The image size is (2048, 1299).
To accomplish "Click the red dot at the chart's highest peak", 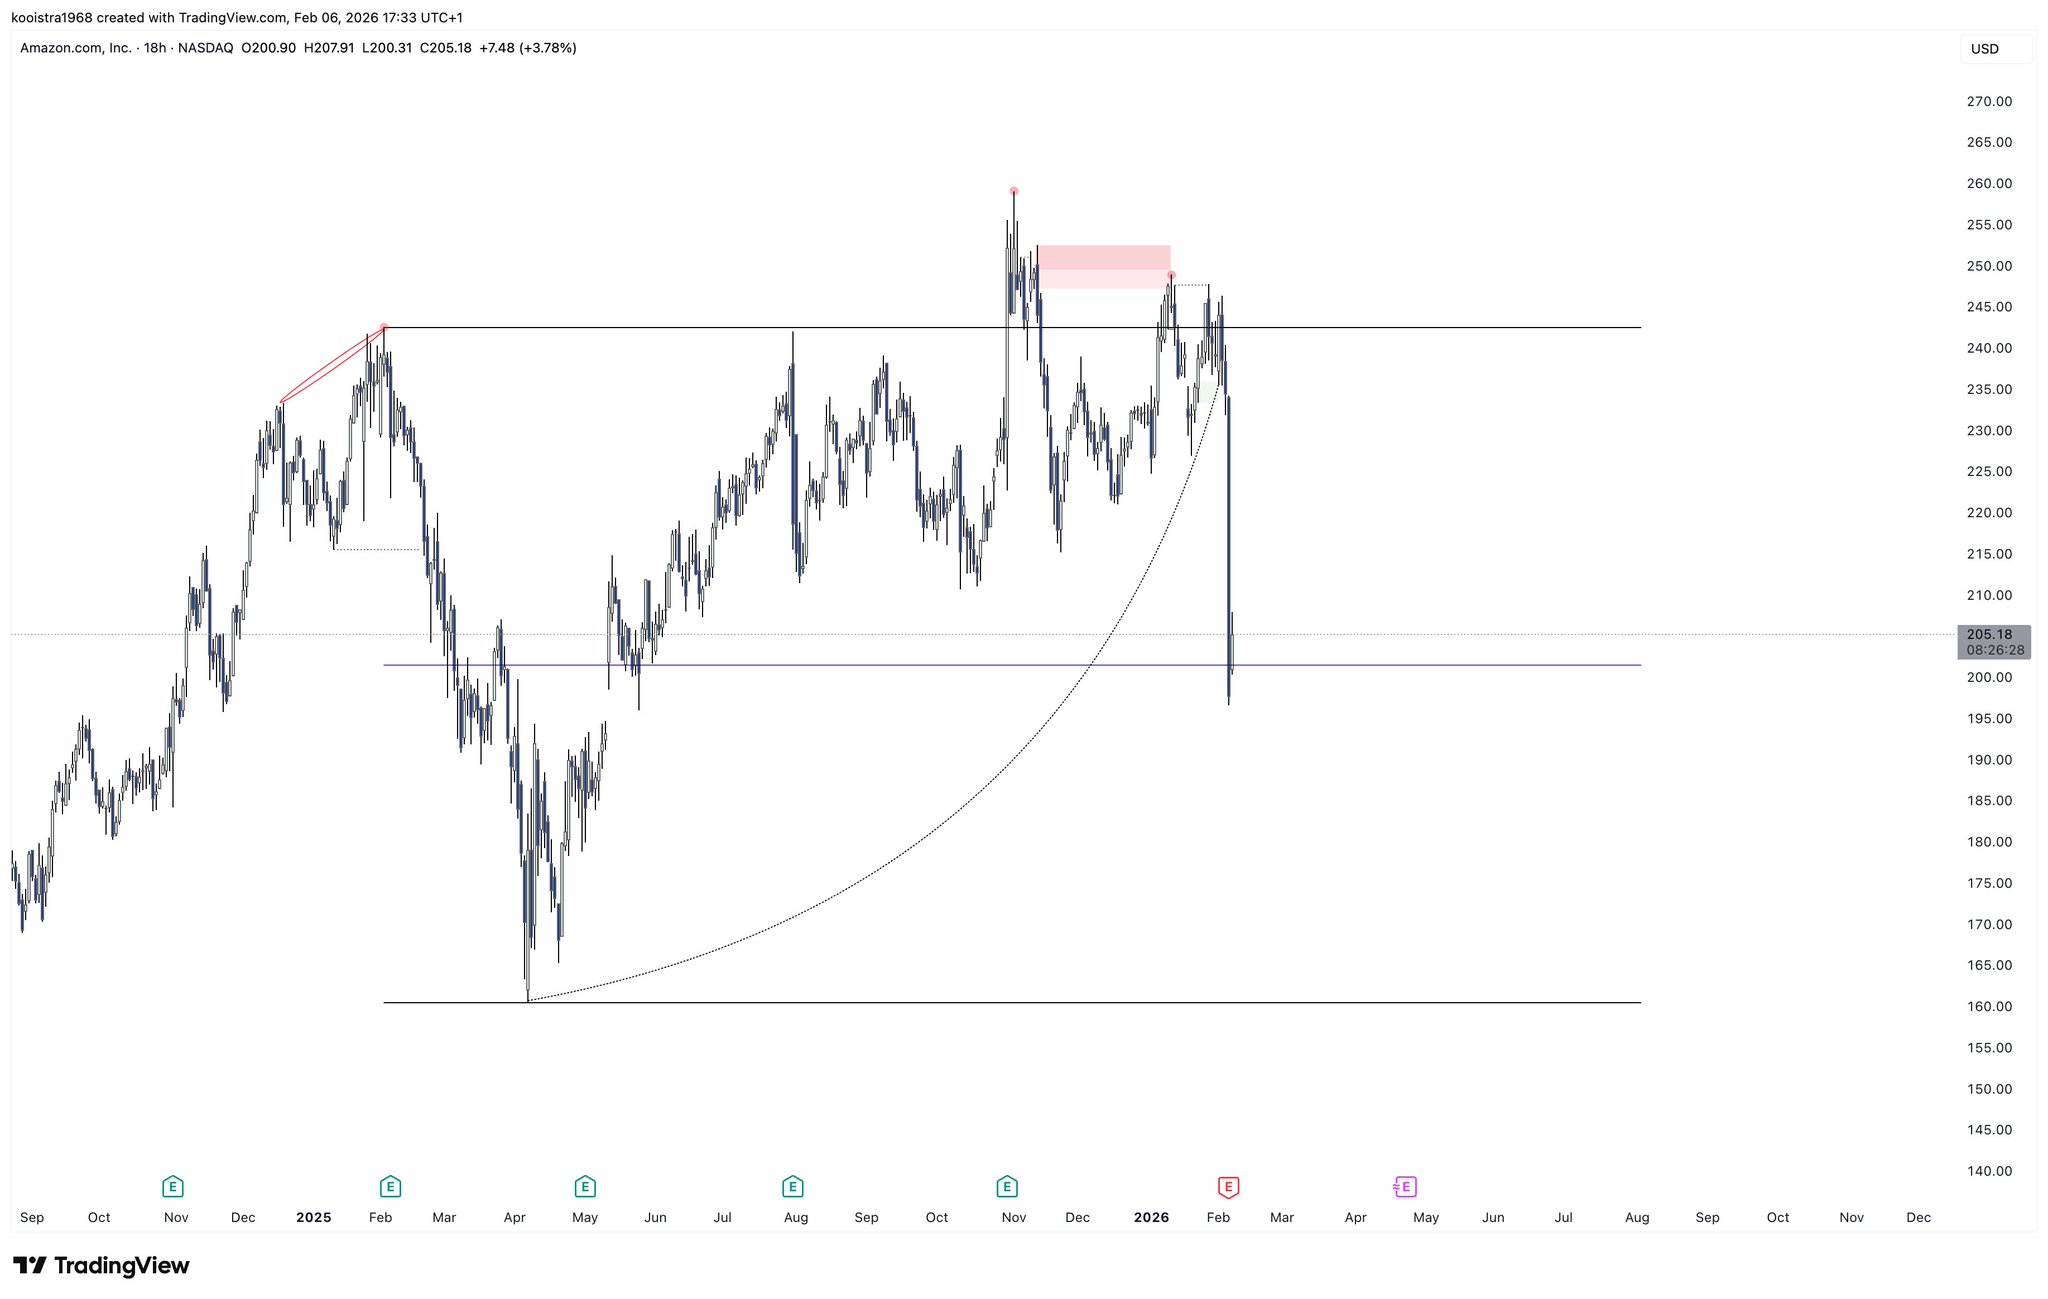I will (x=1014, y=191).
